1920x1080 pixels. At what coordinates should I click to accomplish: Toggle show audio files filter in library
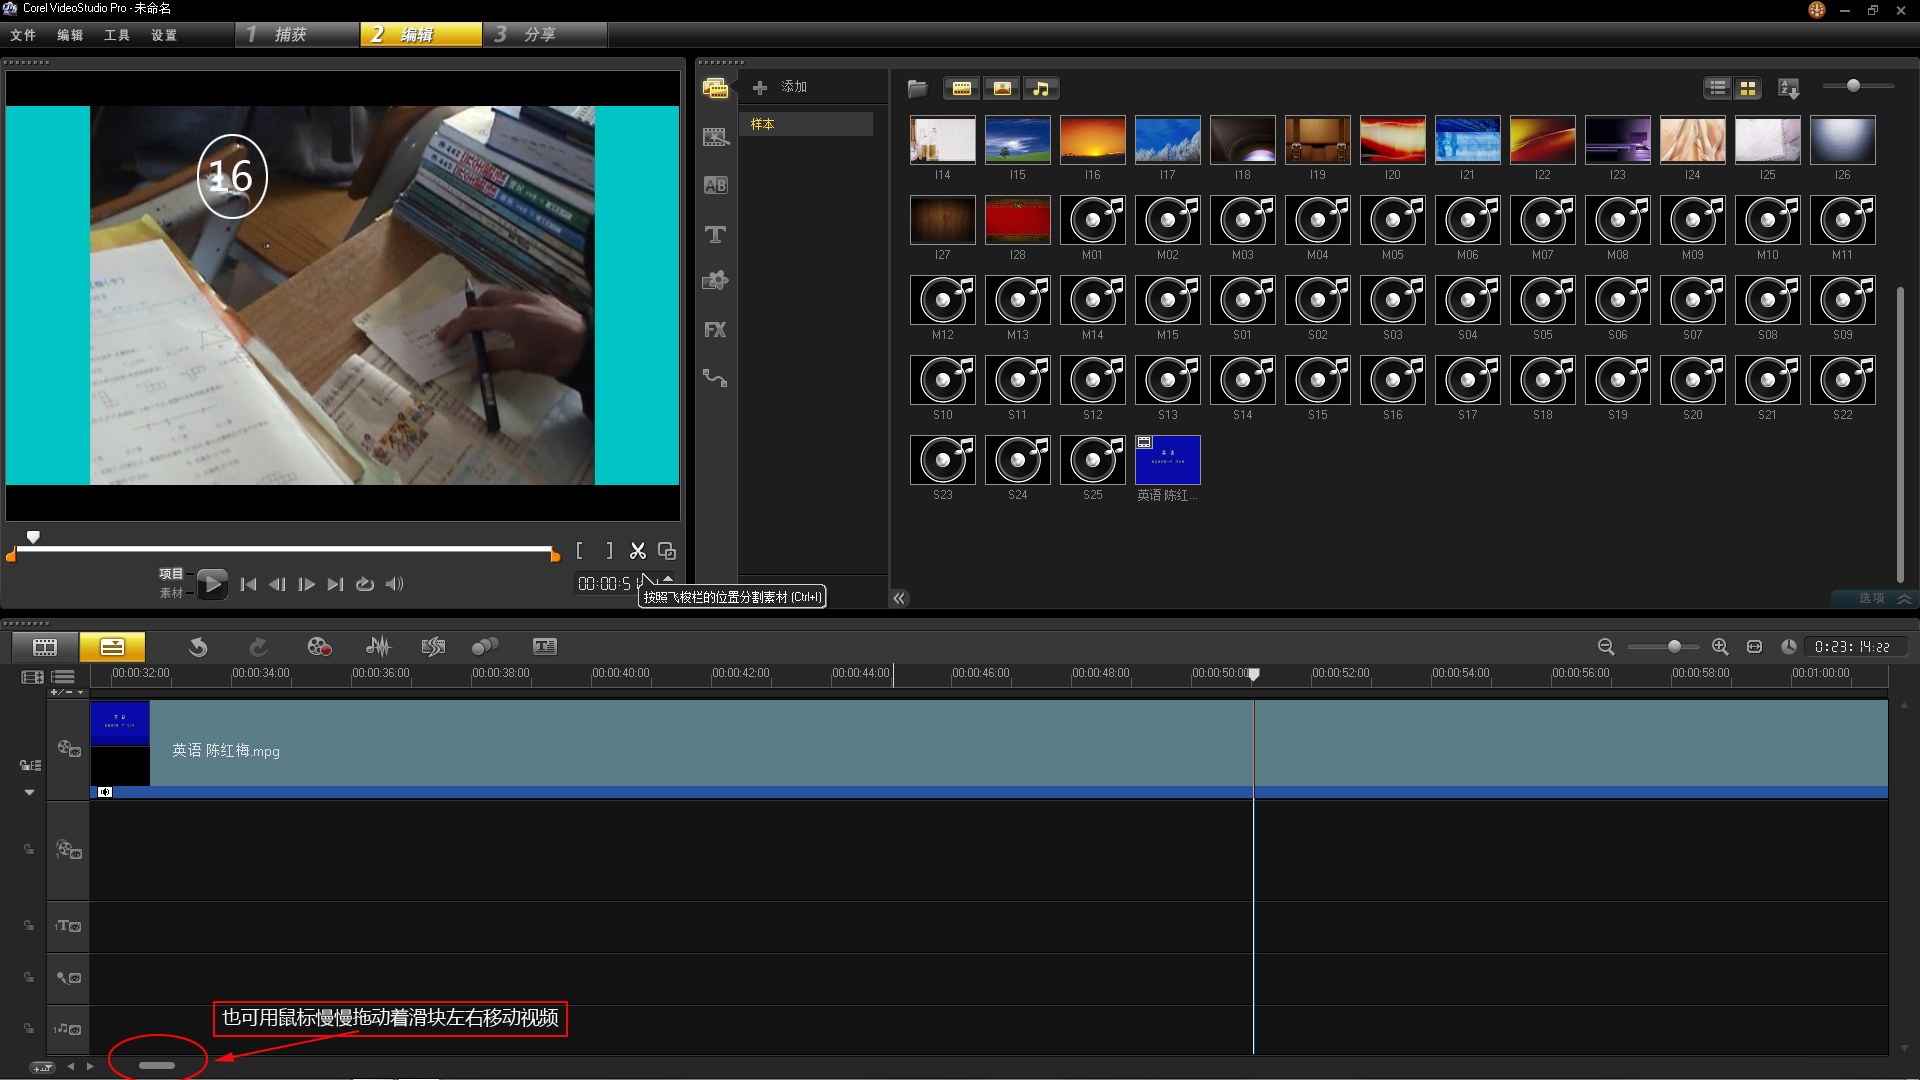(x=1041, y=89)
